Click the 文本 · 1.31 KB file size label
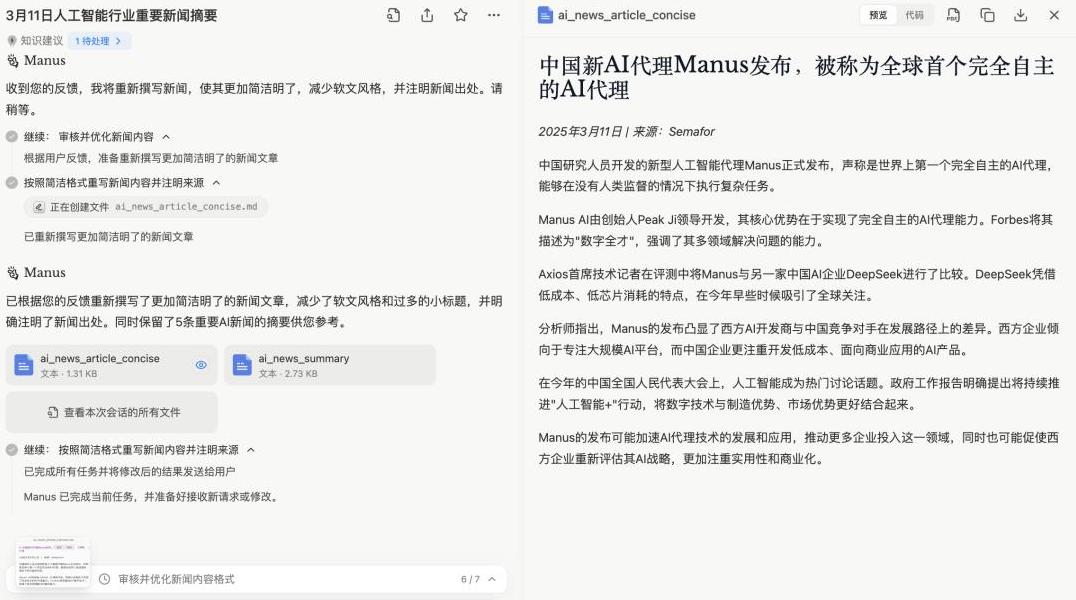The image size is (1076, 600). point(69,374)
